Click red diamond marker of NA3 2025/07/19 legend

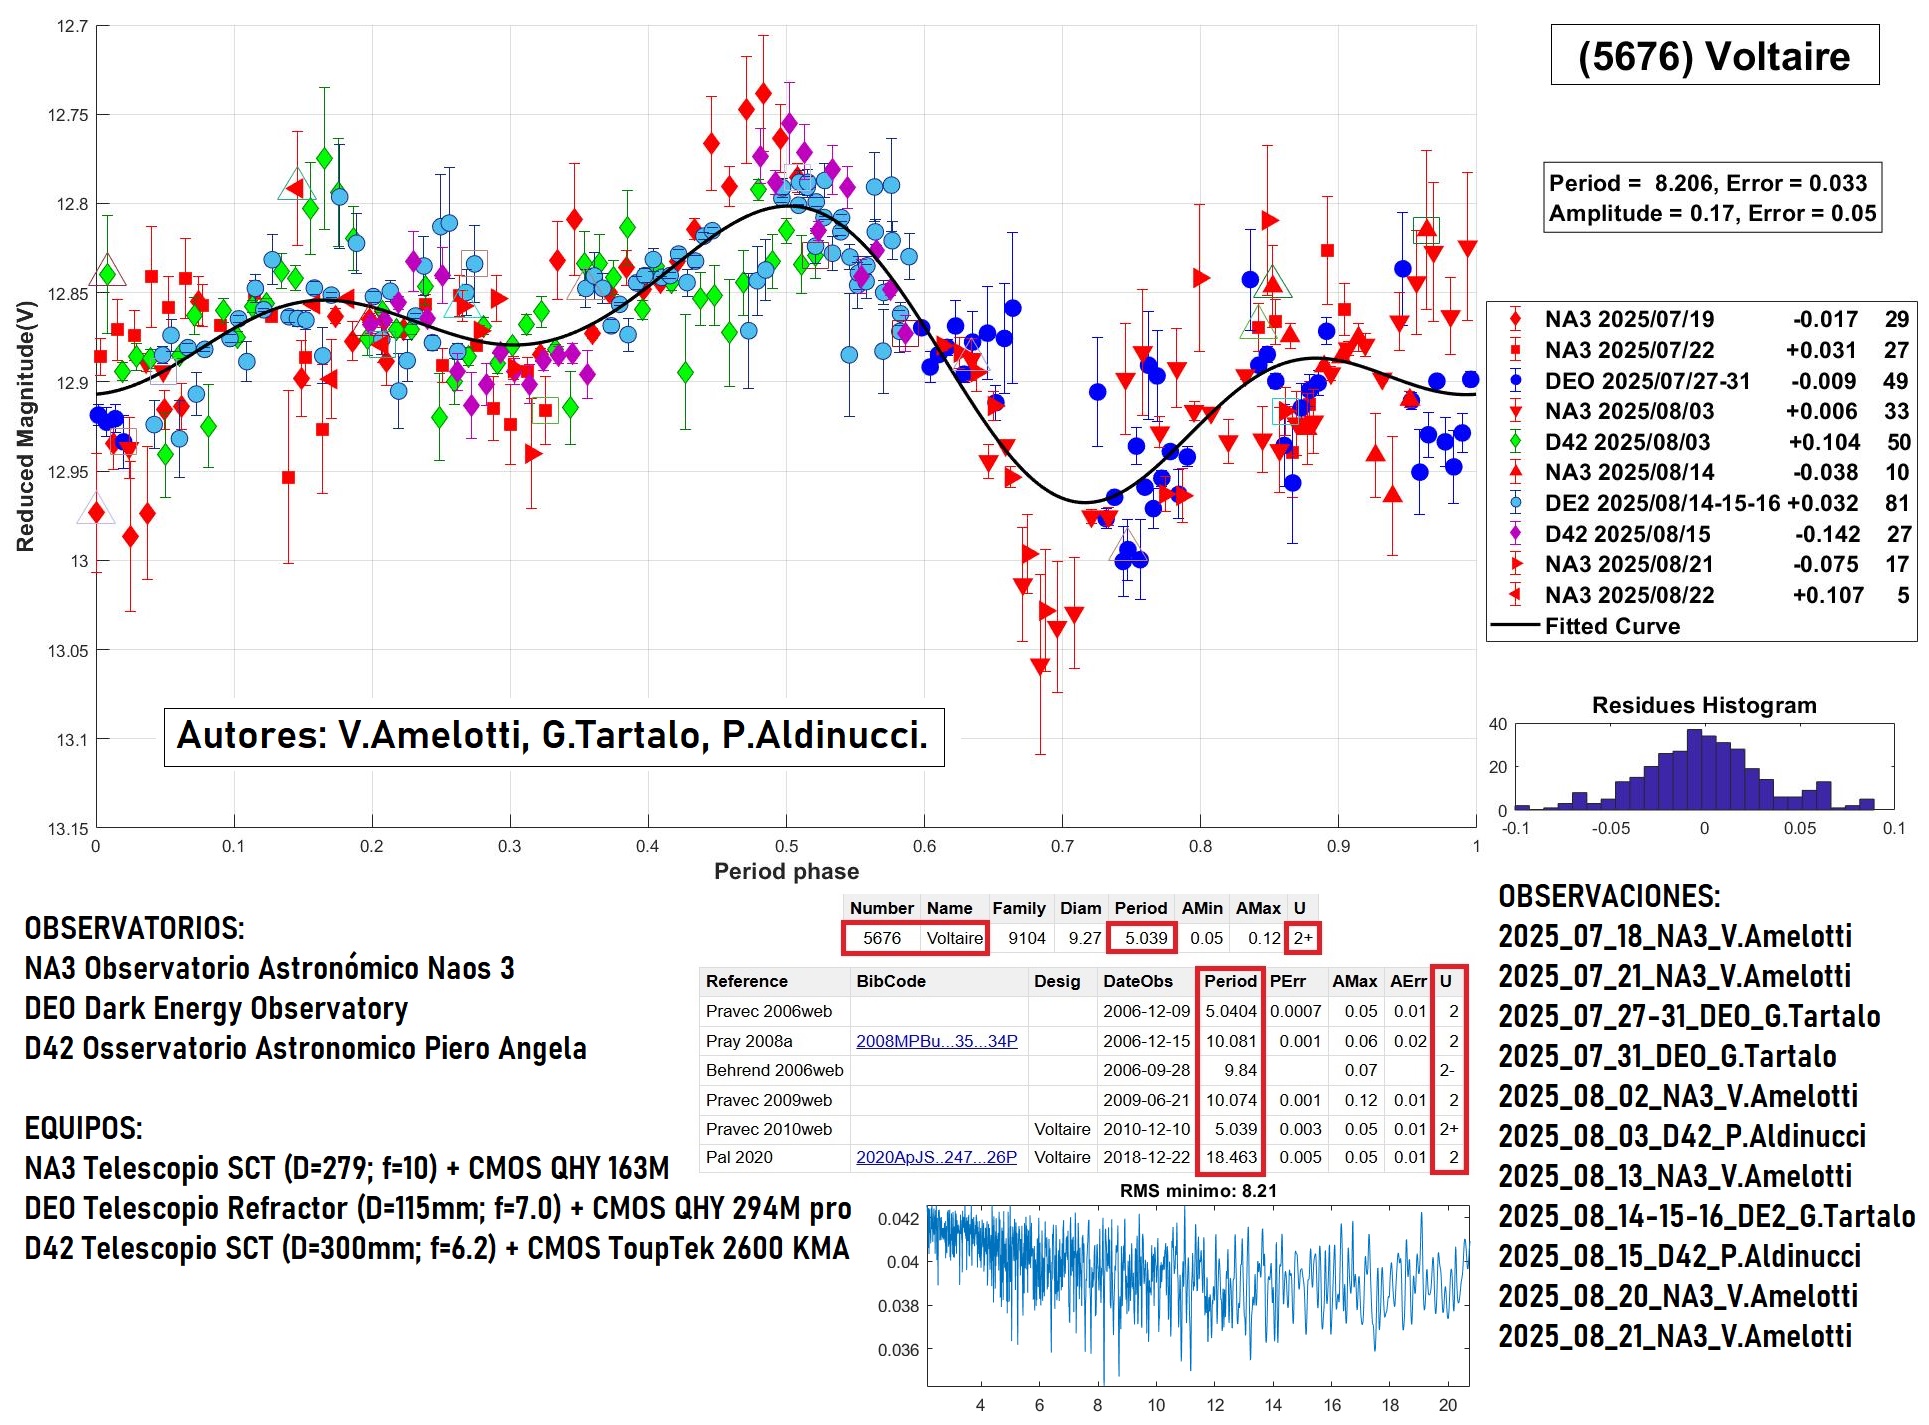pos(1515,319)
